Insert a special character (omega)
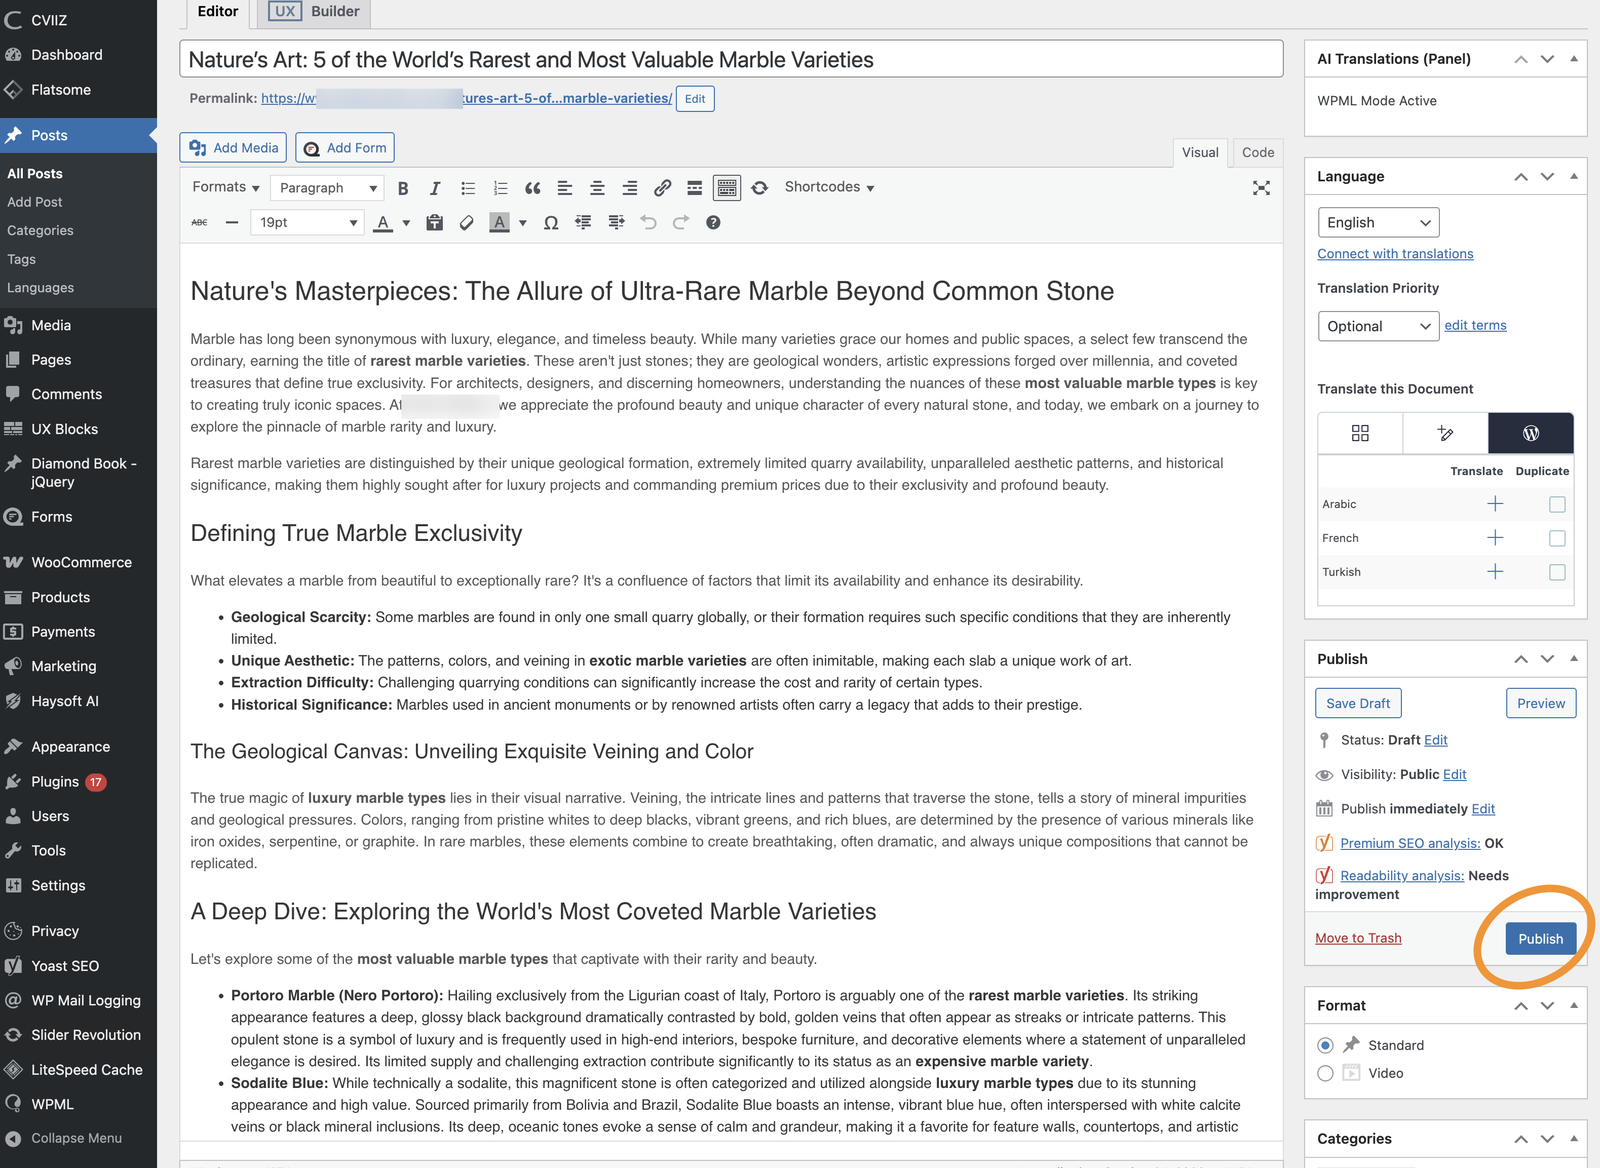Viewport: 1600px width, 1168px height. coord(551,223)
